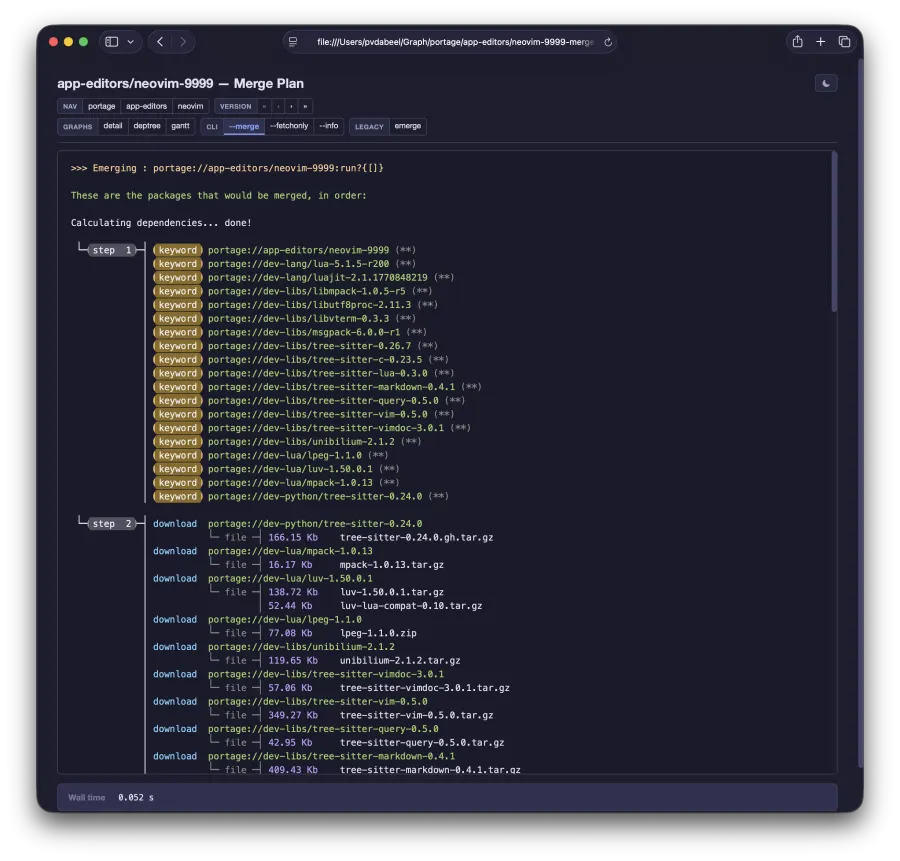
Task: Go back with the browser back arrow
Action: click(x=160, y=42)
